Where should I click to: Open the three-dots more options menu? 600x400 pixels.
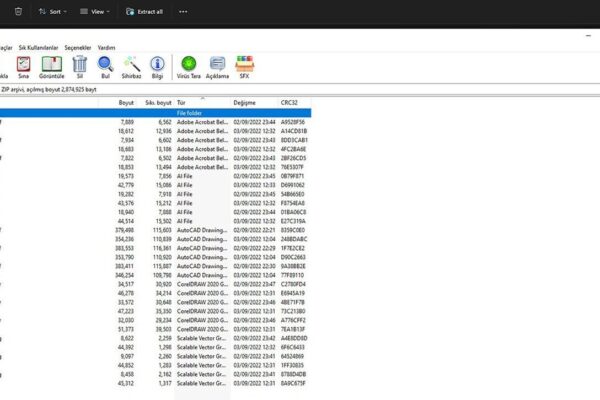pos(182,12)
